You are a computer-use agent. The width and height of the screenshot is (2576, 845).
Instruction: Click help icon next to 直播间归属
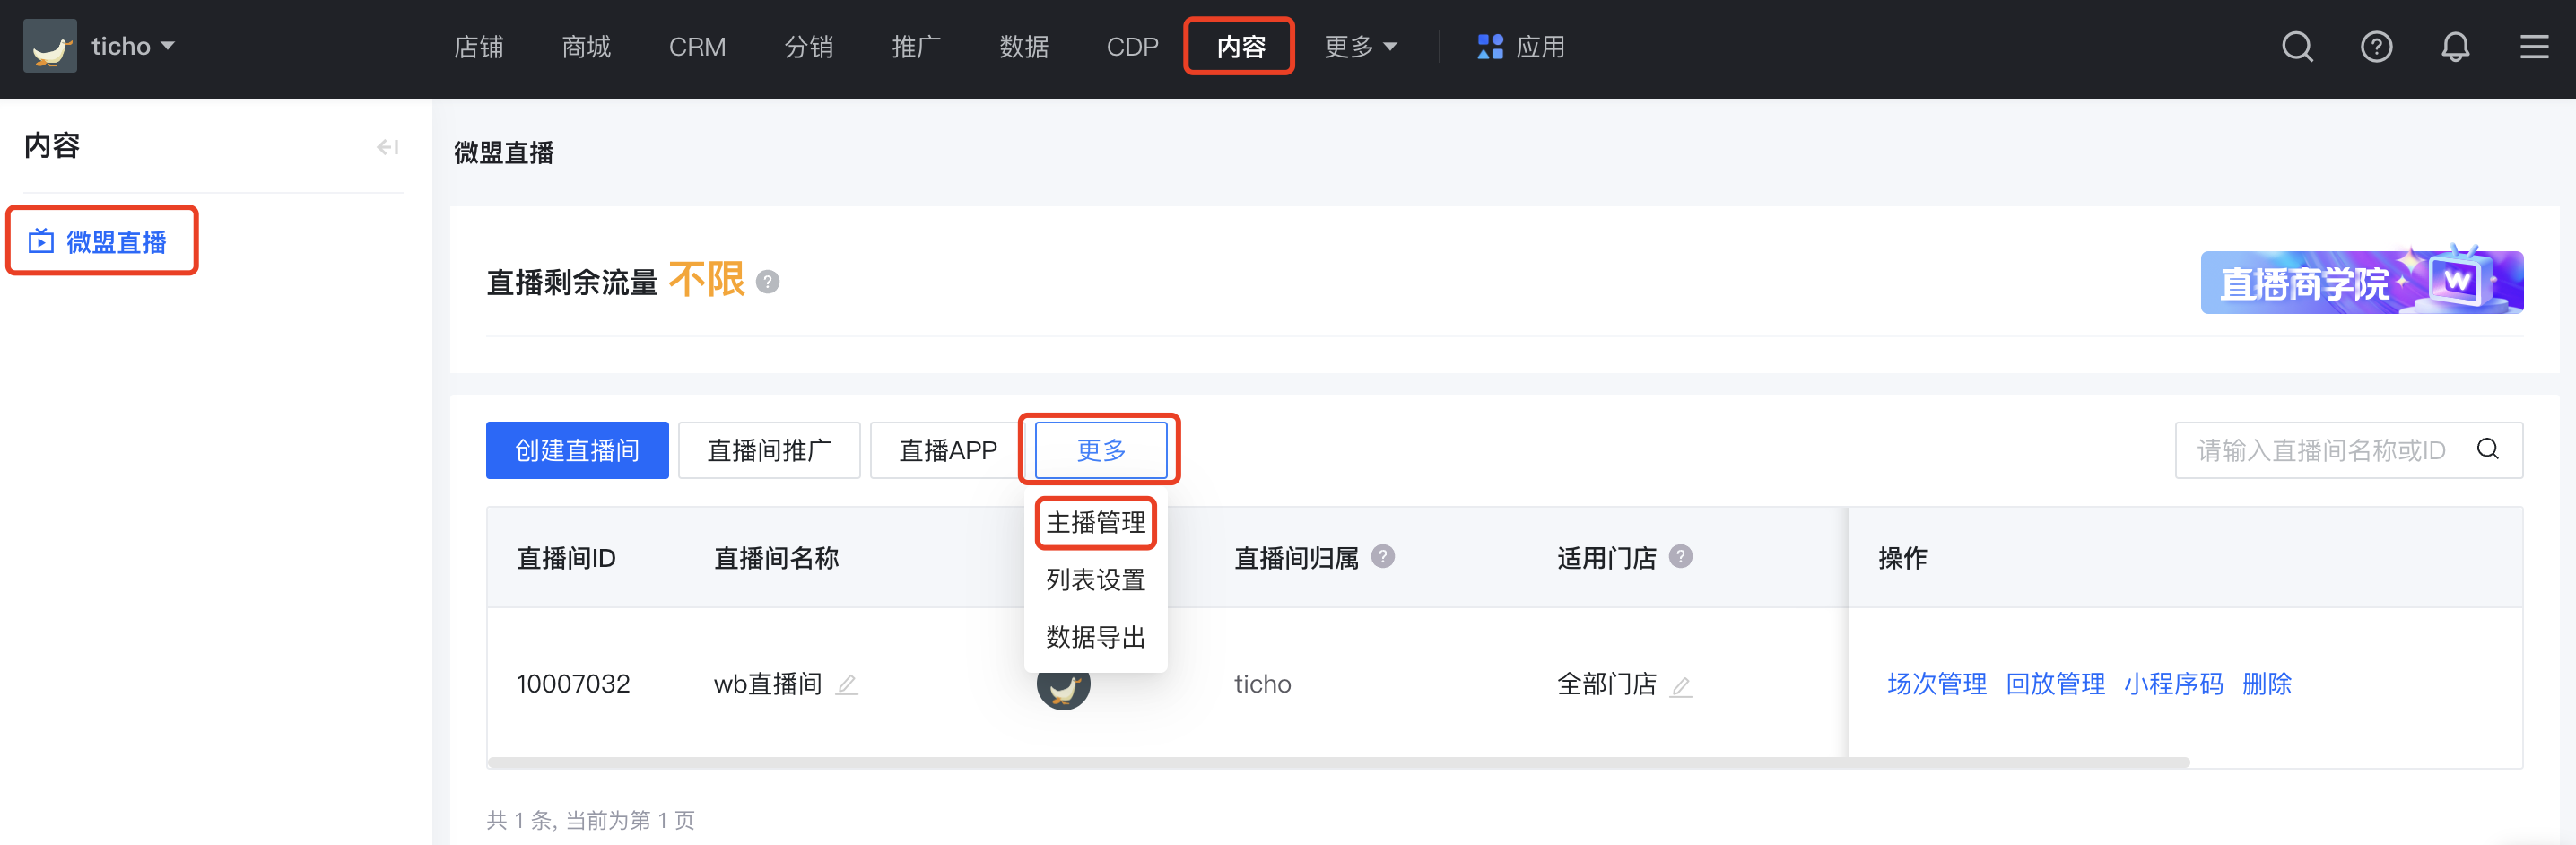tap(1382, 556)
